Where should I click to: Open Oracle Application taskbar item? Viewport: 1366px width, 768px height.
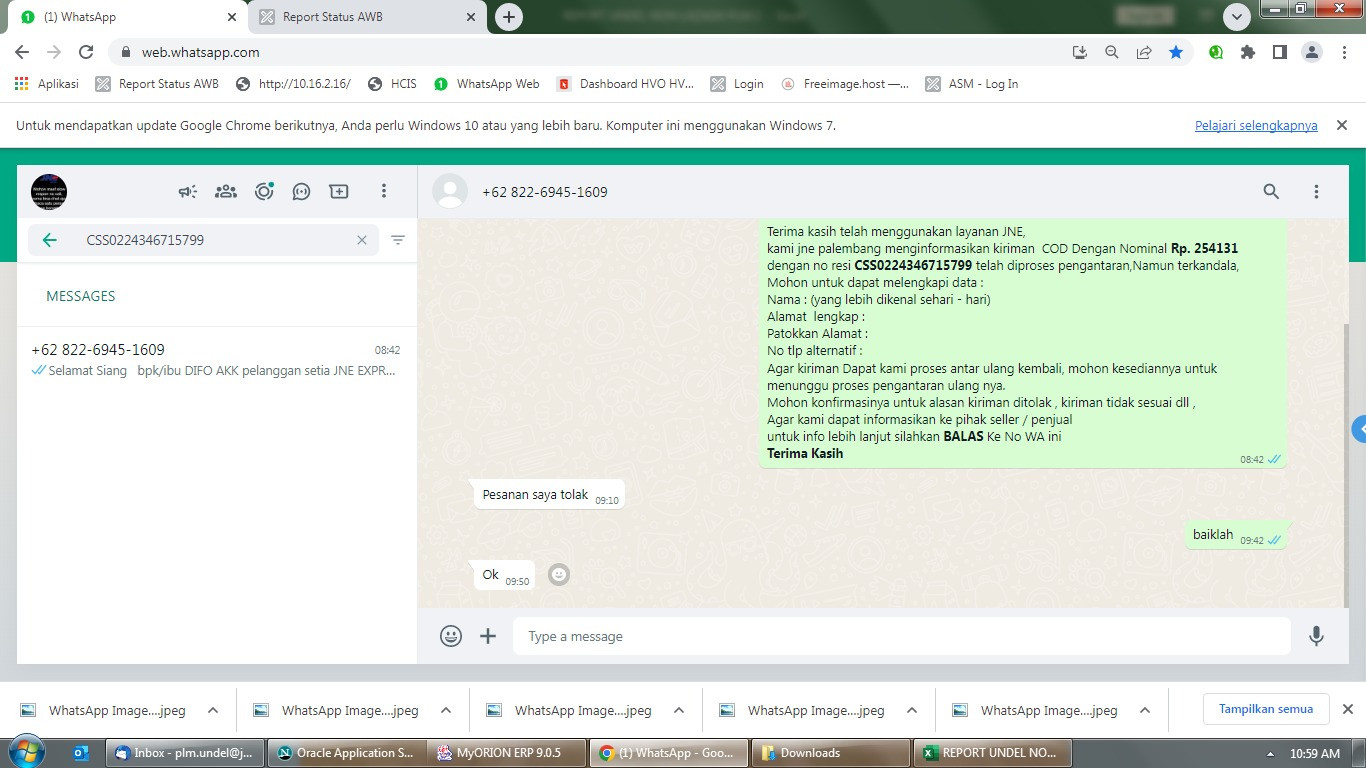pyautogui.click(x=347, y=753)
